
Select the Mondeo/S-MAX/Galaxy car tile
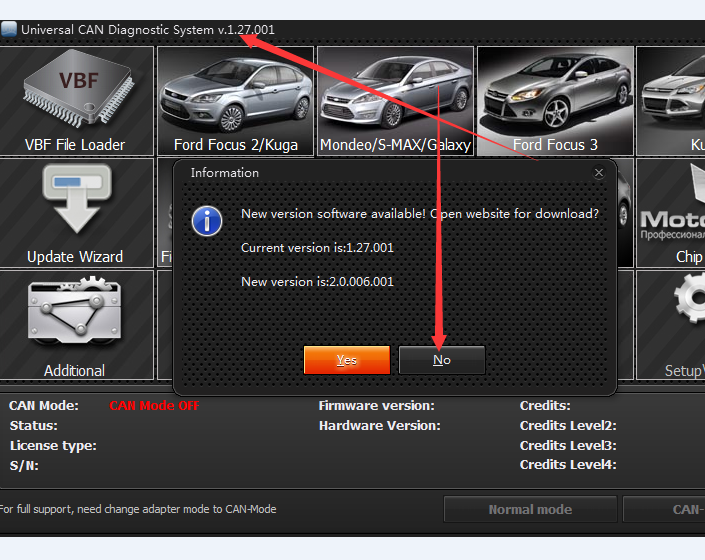(x=395, y=101)
